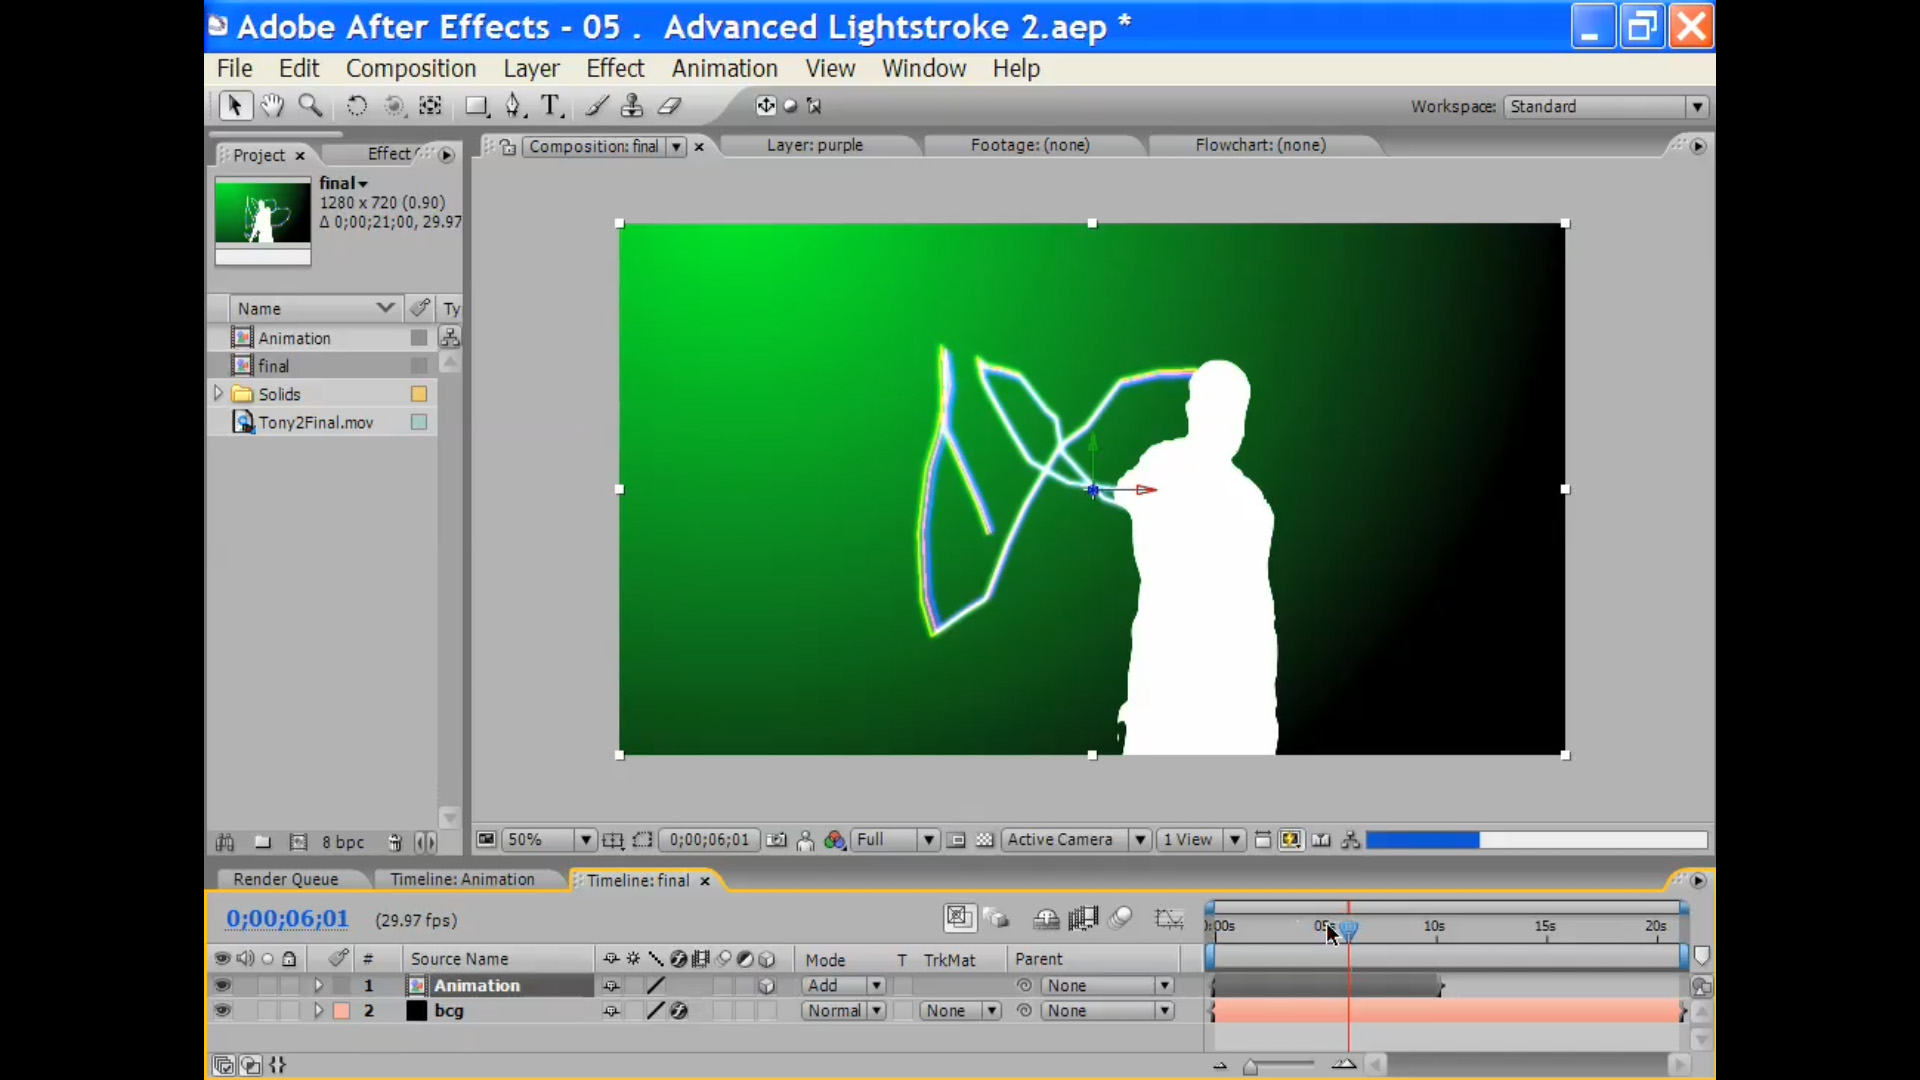Image resolution: width=1920 pixels, height=1080 pixels.
Task: Switch to the Timeline: Animation tab
Action: click(x=460, y=880)
